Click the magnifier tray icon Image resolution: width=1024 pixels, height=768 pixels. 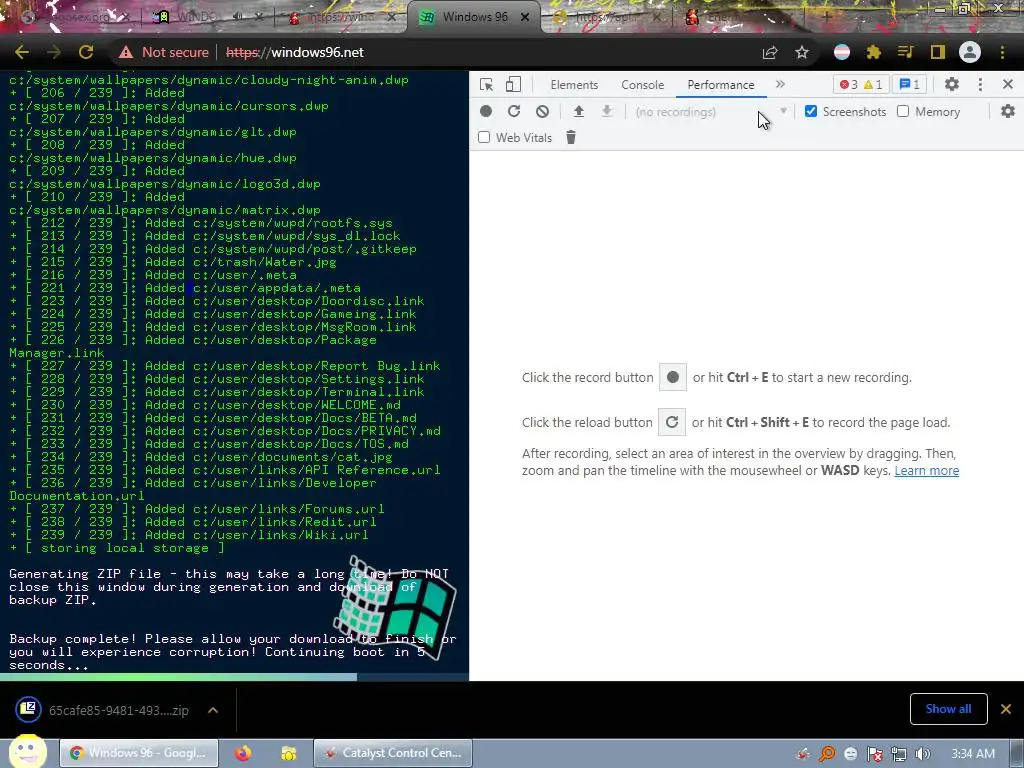[827, 754]
